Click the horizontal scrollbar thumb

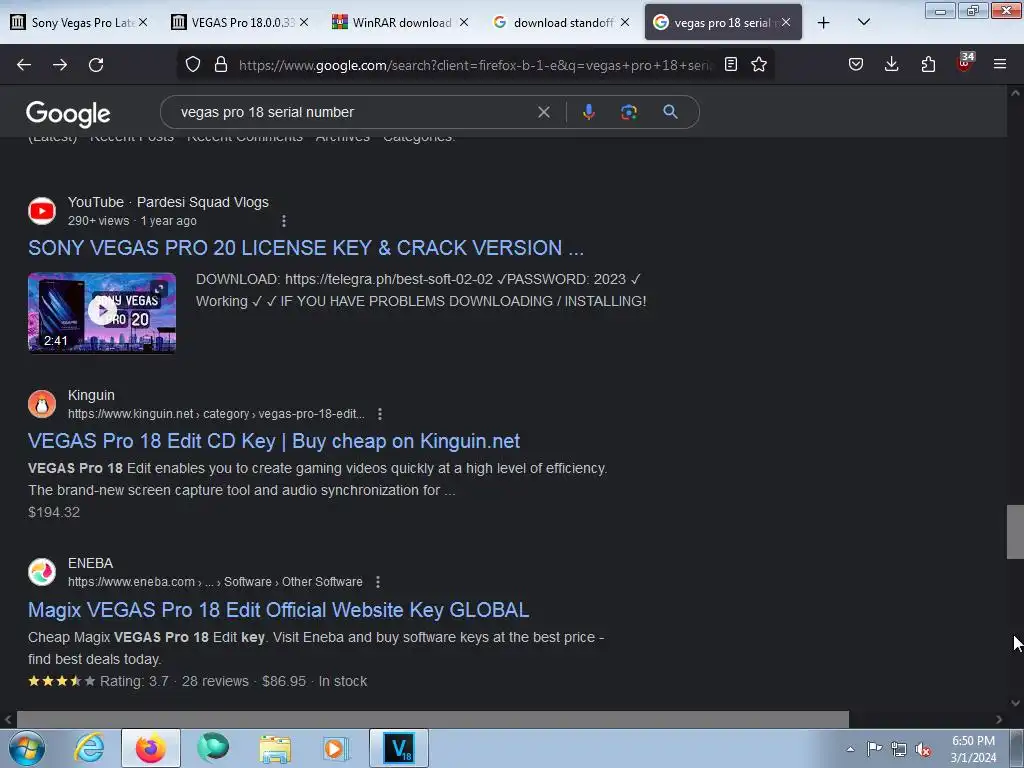click(x=432, y=720)
